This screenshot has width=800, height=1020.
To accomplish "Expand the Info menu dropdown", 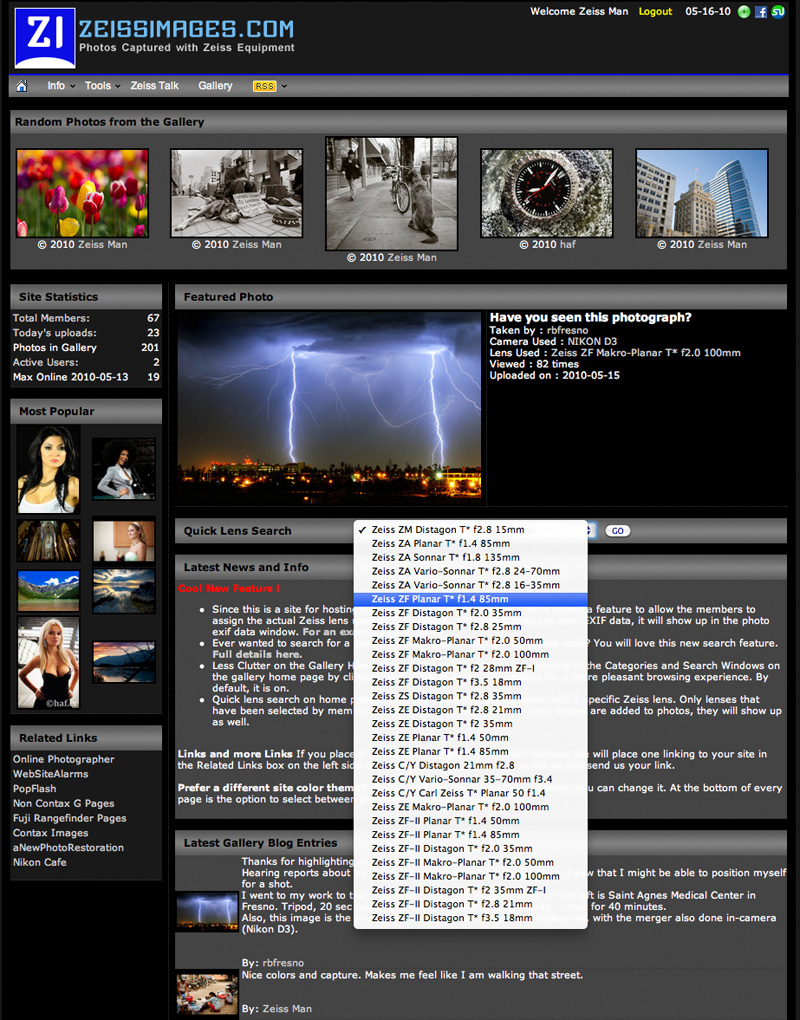I will pos(56,86).
